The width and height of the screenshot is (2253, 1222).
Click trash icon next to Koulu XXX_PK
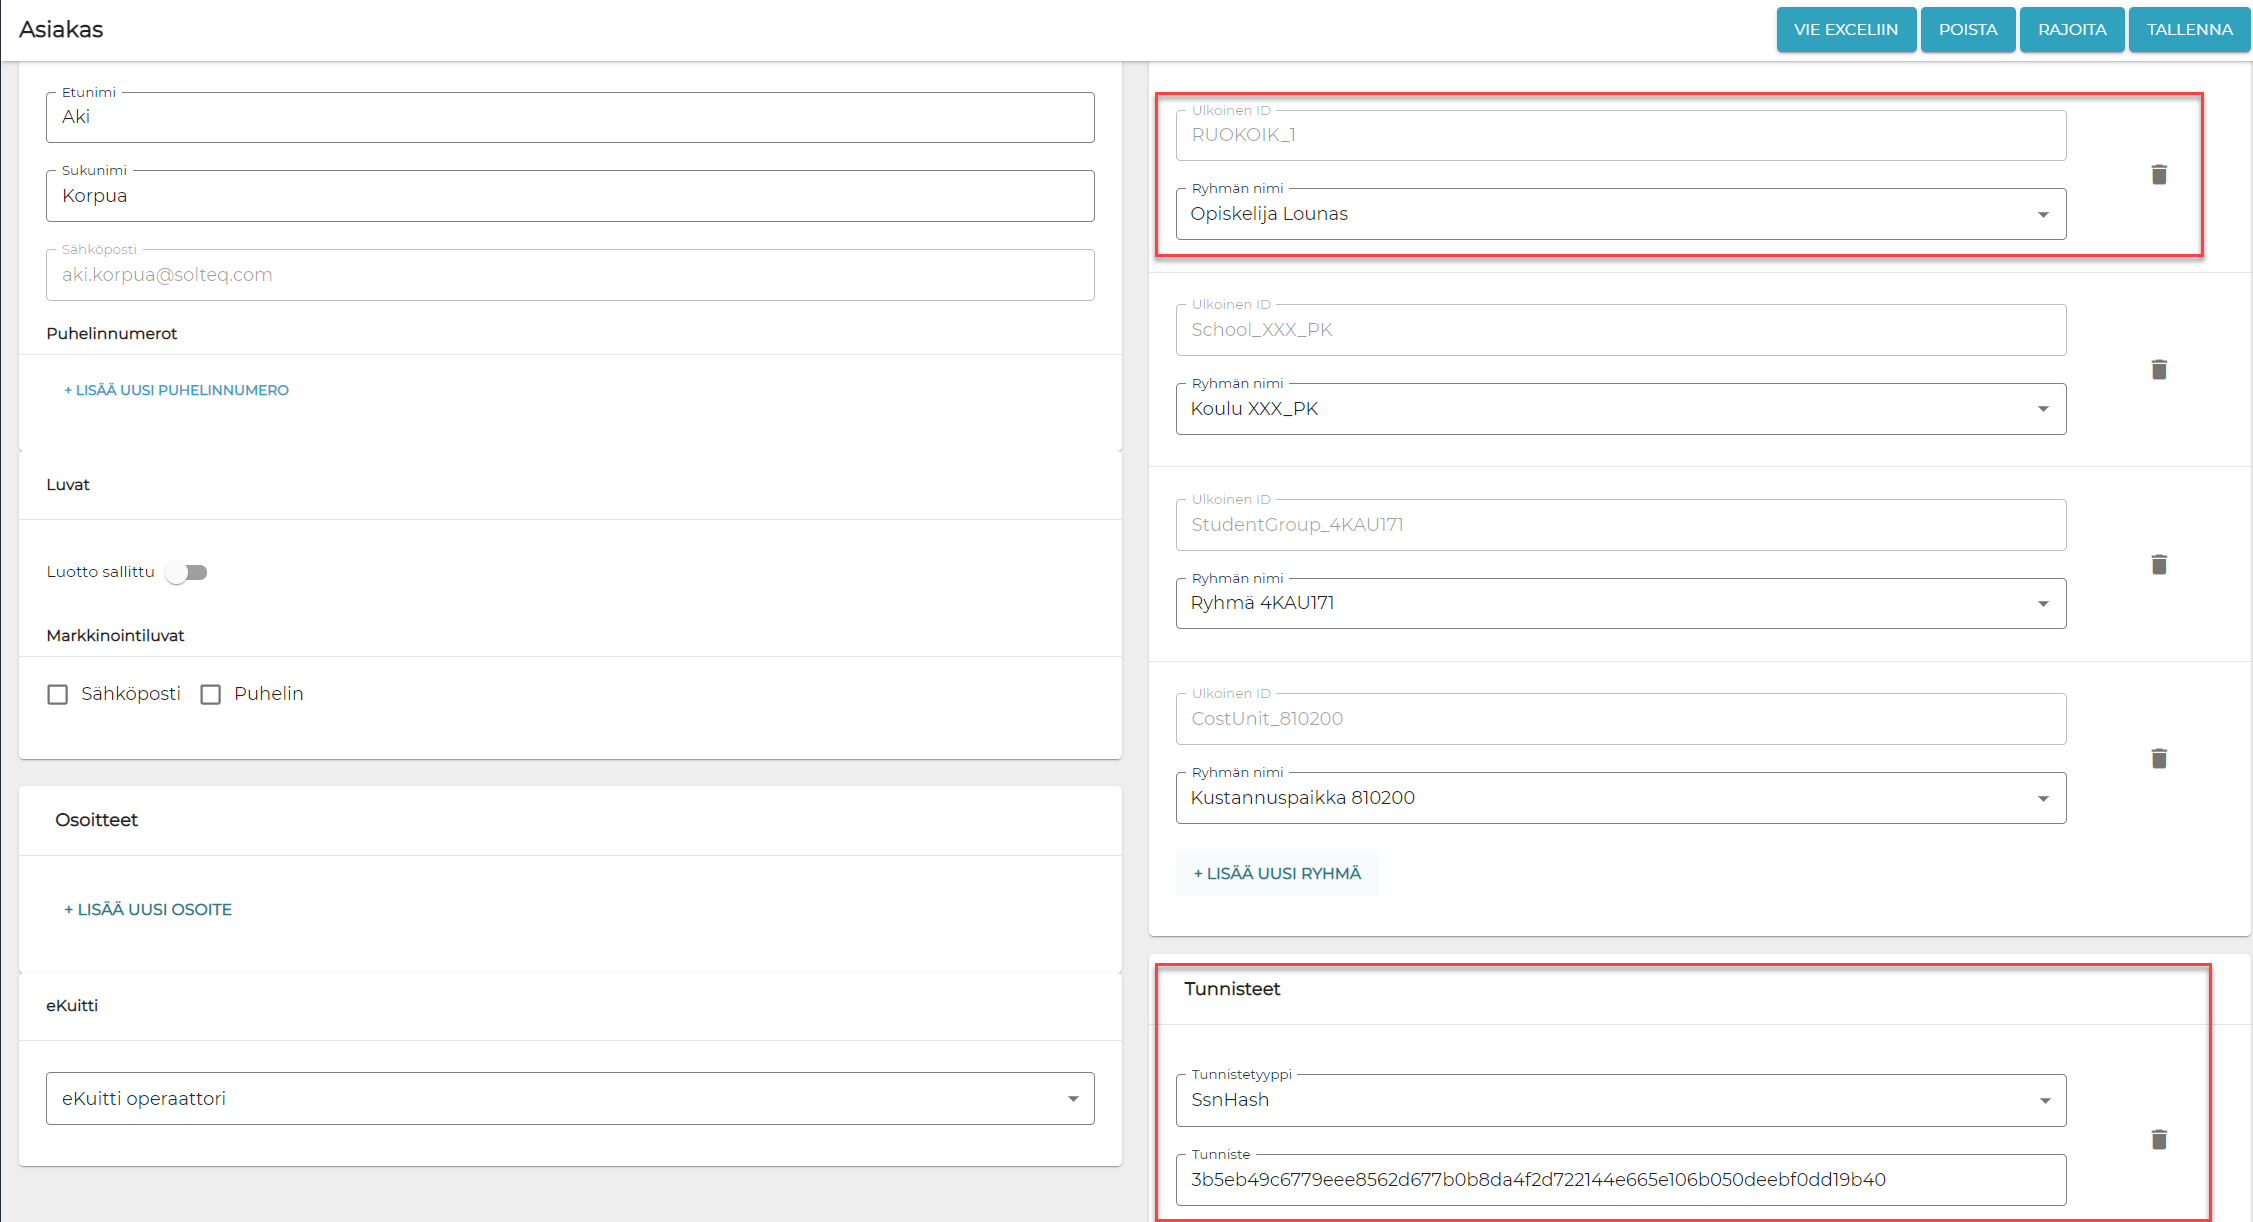[x=2158, y=370]
